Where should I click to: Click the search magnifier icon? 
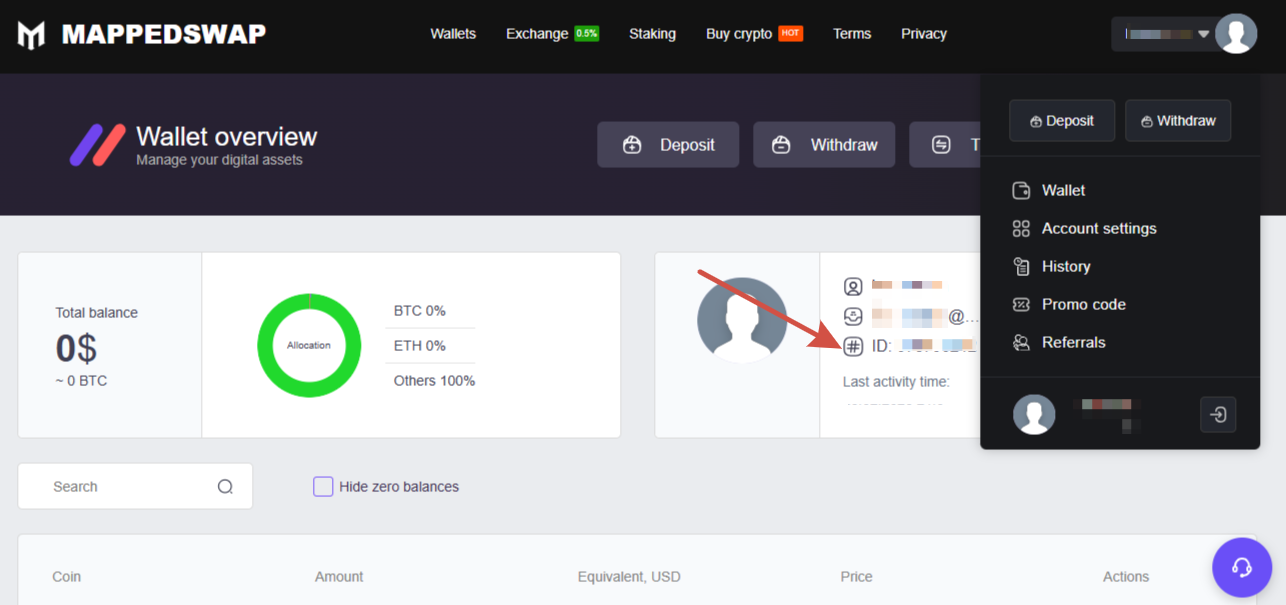(x=225, y=487)
